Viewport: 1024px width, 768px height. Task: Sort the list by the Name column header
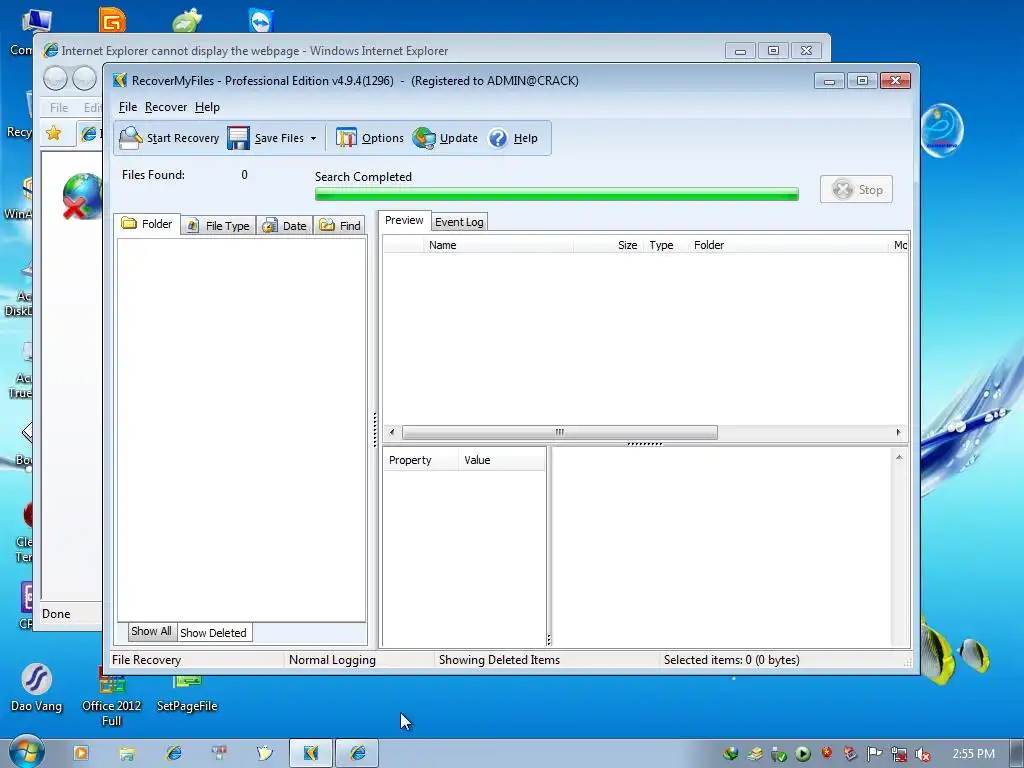[x=498, y=245]
